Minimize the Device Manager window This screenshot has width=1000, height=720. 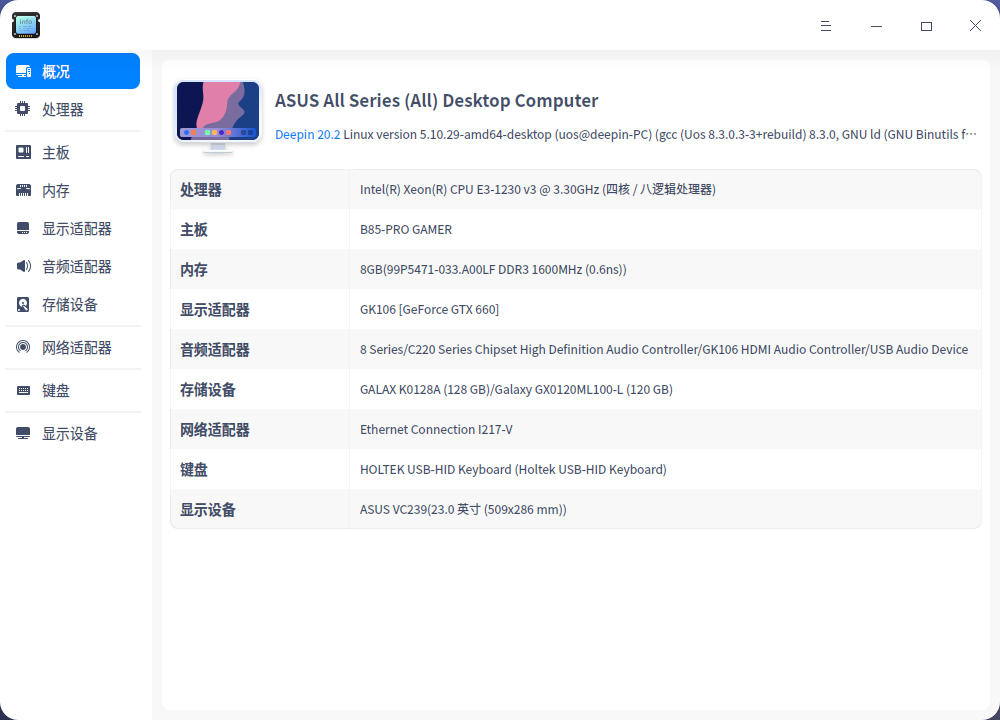click(x=876, y=26)
